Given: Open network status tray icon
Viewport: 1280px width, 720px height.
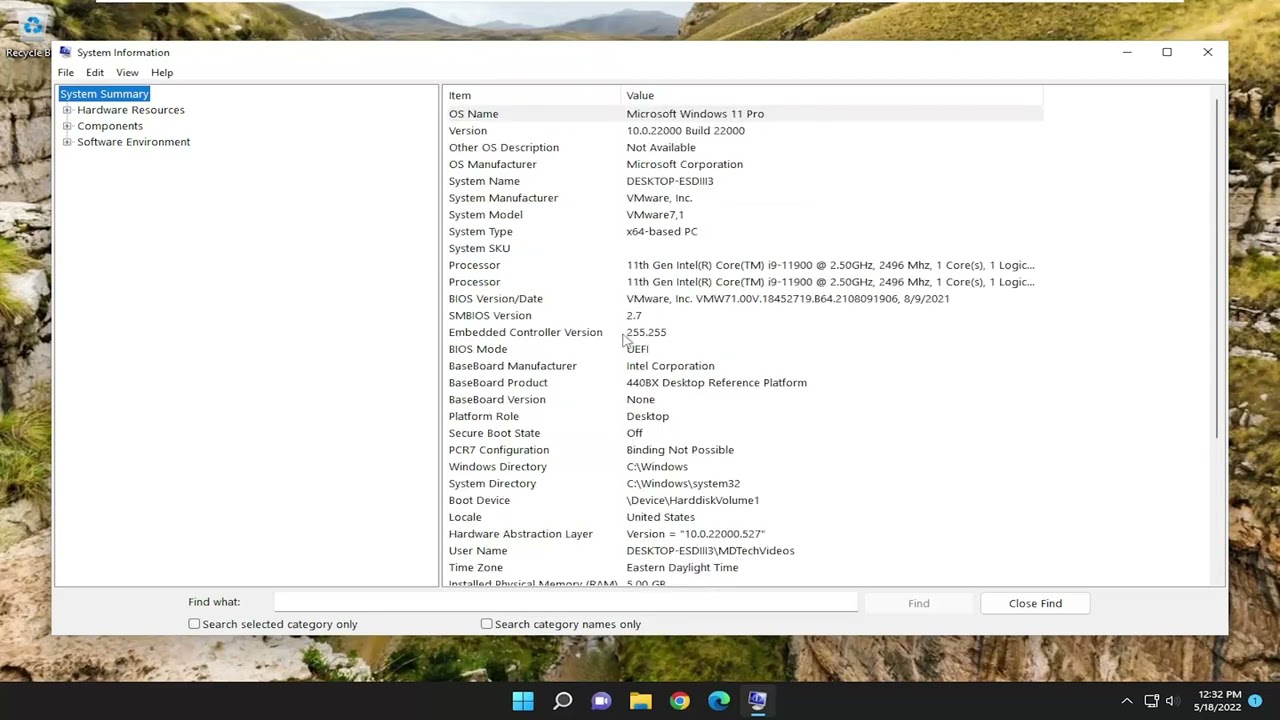Looking at the screenshot, I should 1151,701.
